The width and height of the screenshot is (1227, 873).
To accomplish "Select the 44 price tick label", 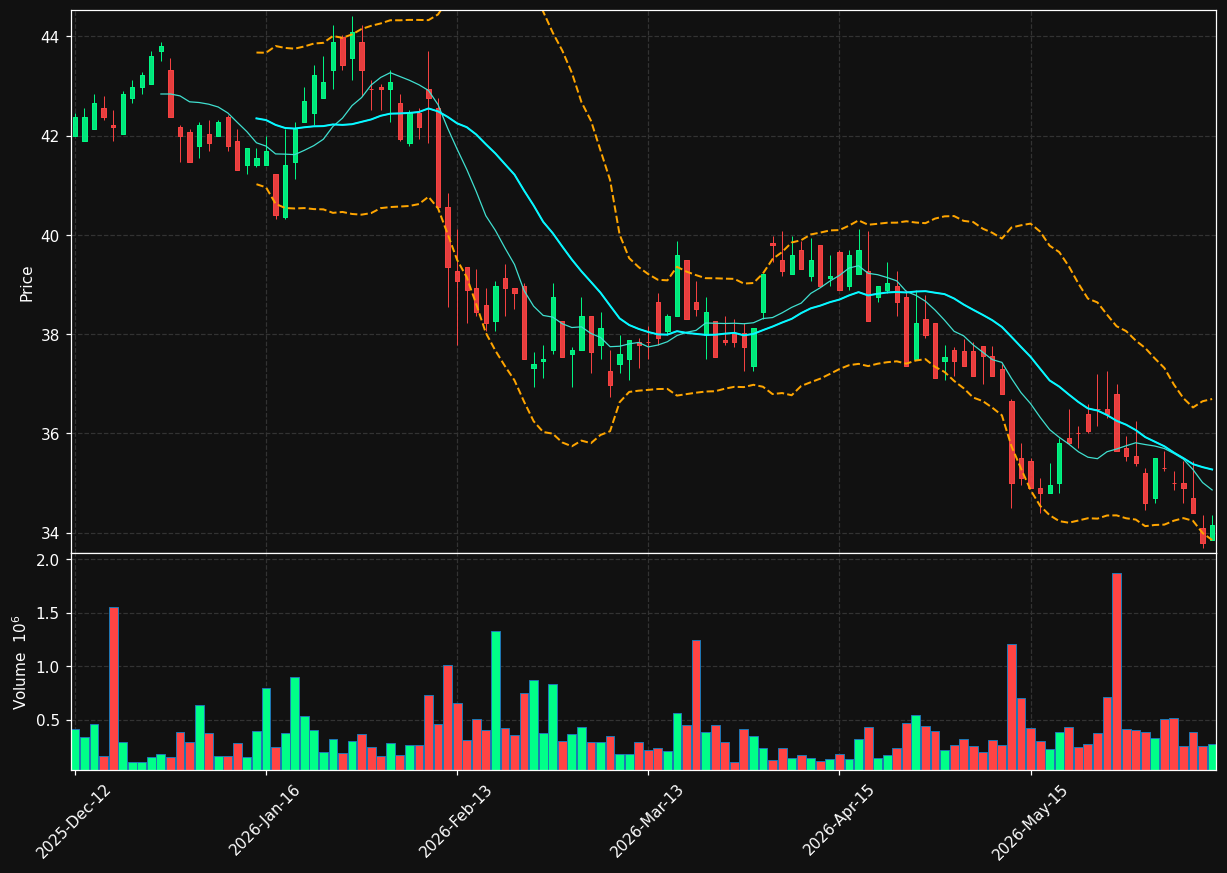I will 49,38.
